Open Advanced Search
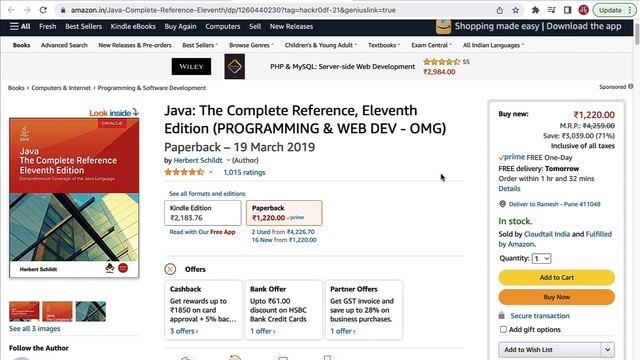 [64, 45]
